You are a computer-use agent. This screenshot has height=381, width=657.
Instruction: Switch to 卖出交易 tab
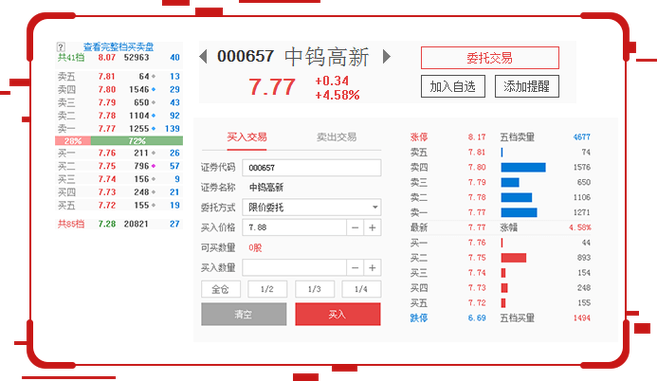(x=336, y=137)
